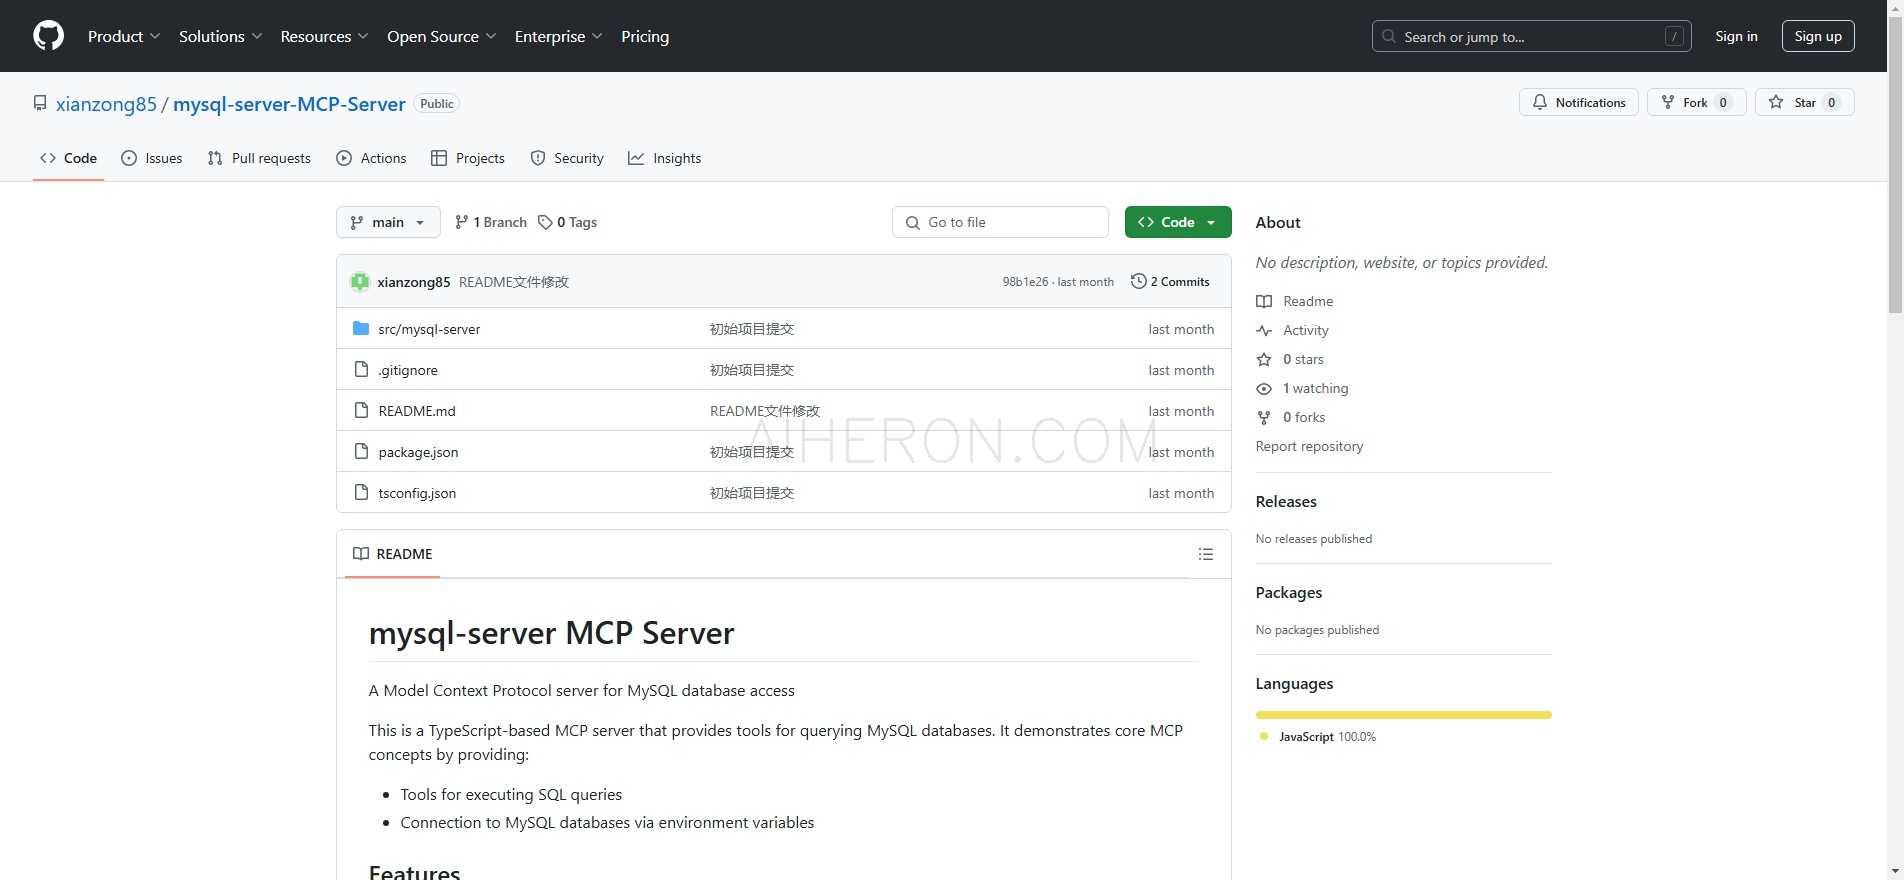This screenshot has height=880, width=1904.
Task: Click the magnifier icon in Go to file
Action: [x=912, y=222]
